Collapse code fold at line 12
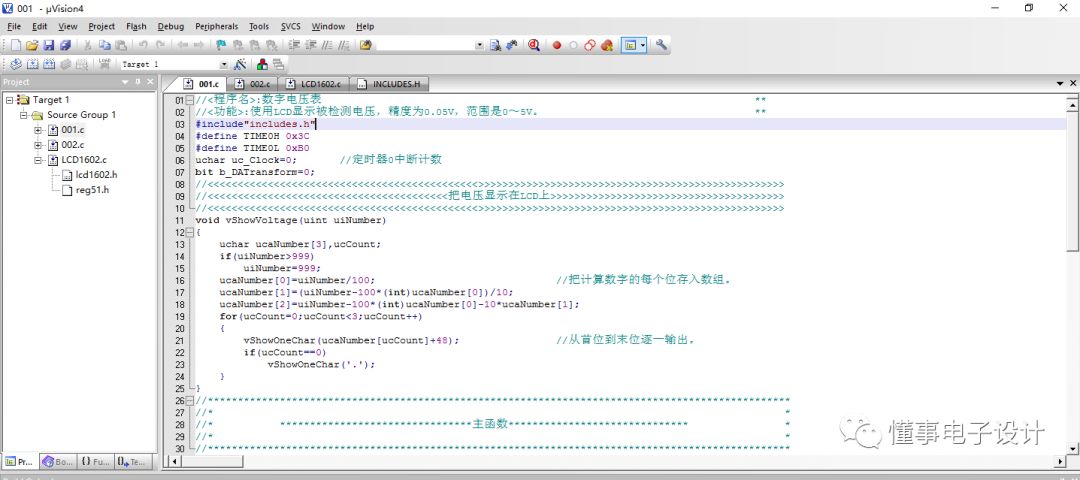 190,233
